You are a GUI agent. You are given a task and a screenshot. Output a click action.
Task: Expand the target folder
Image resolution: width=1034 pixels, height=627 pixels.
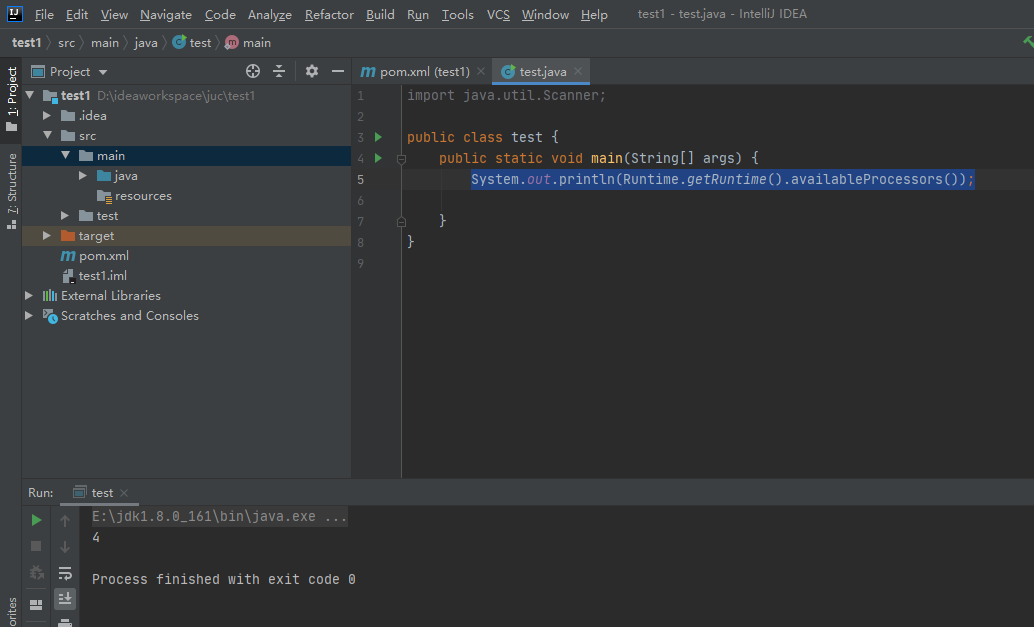pos(45,235)
